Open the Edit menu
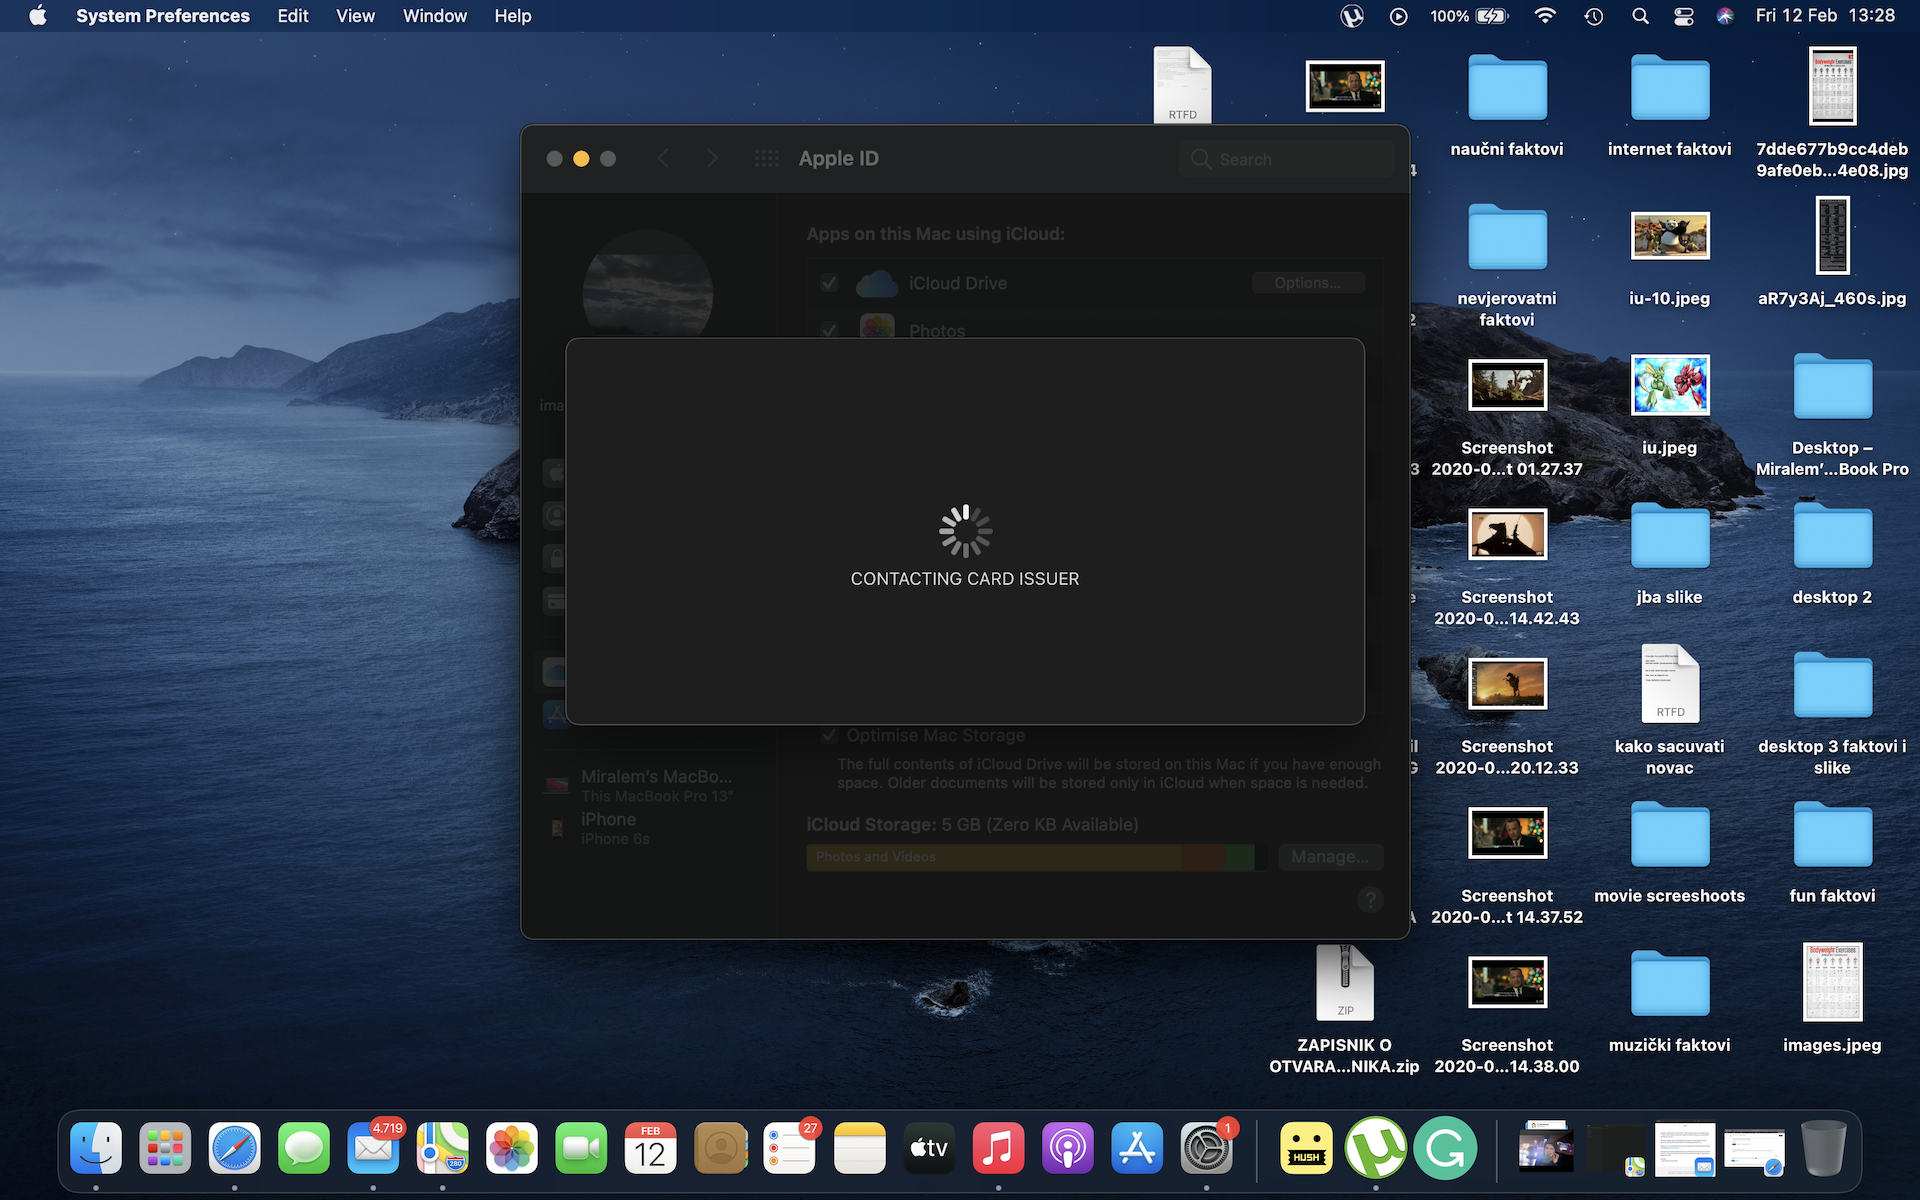The image size is (1920, 1200). point(293,16)
